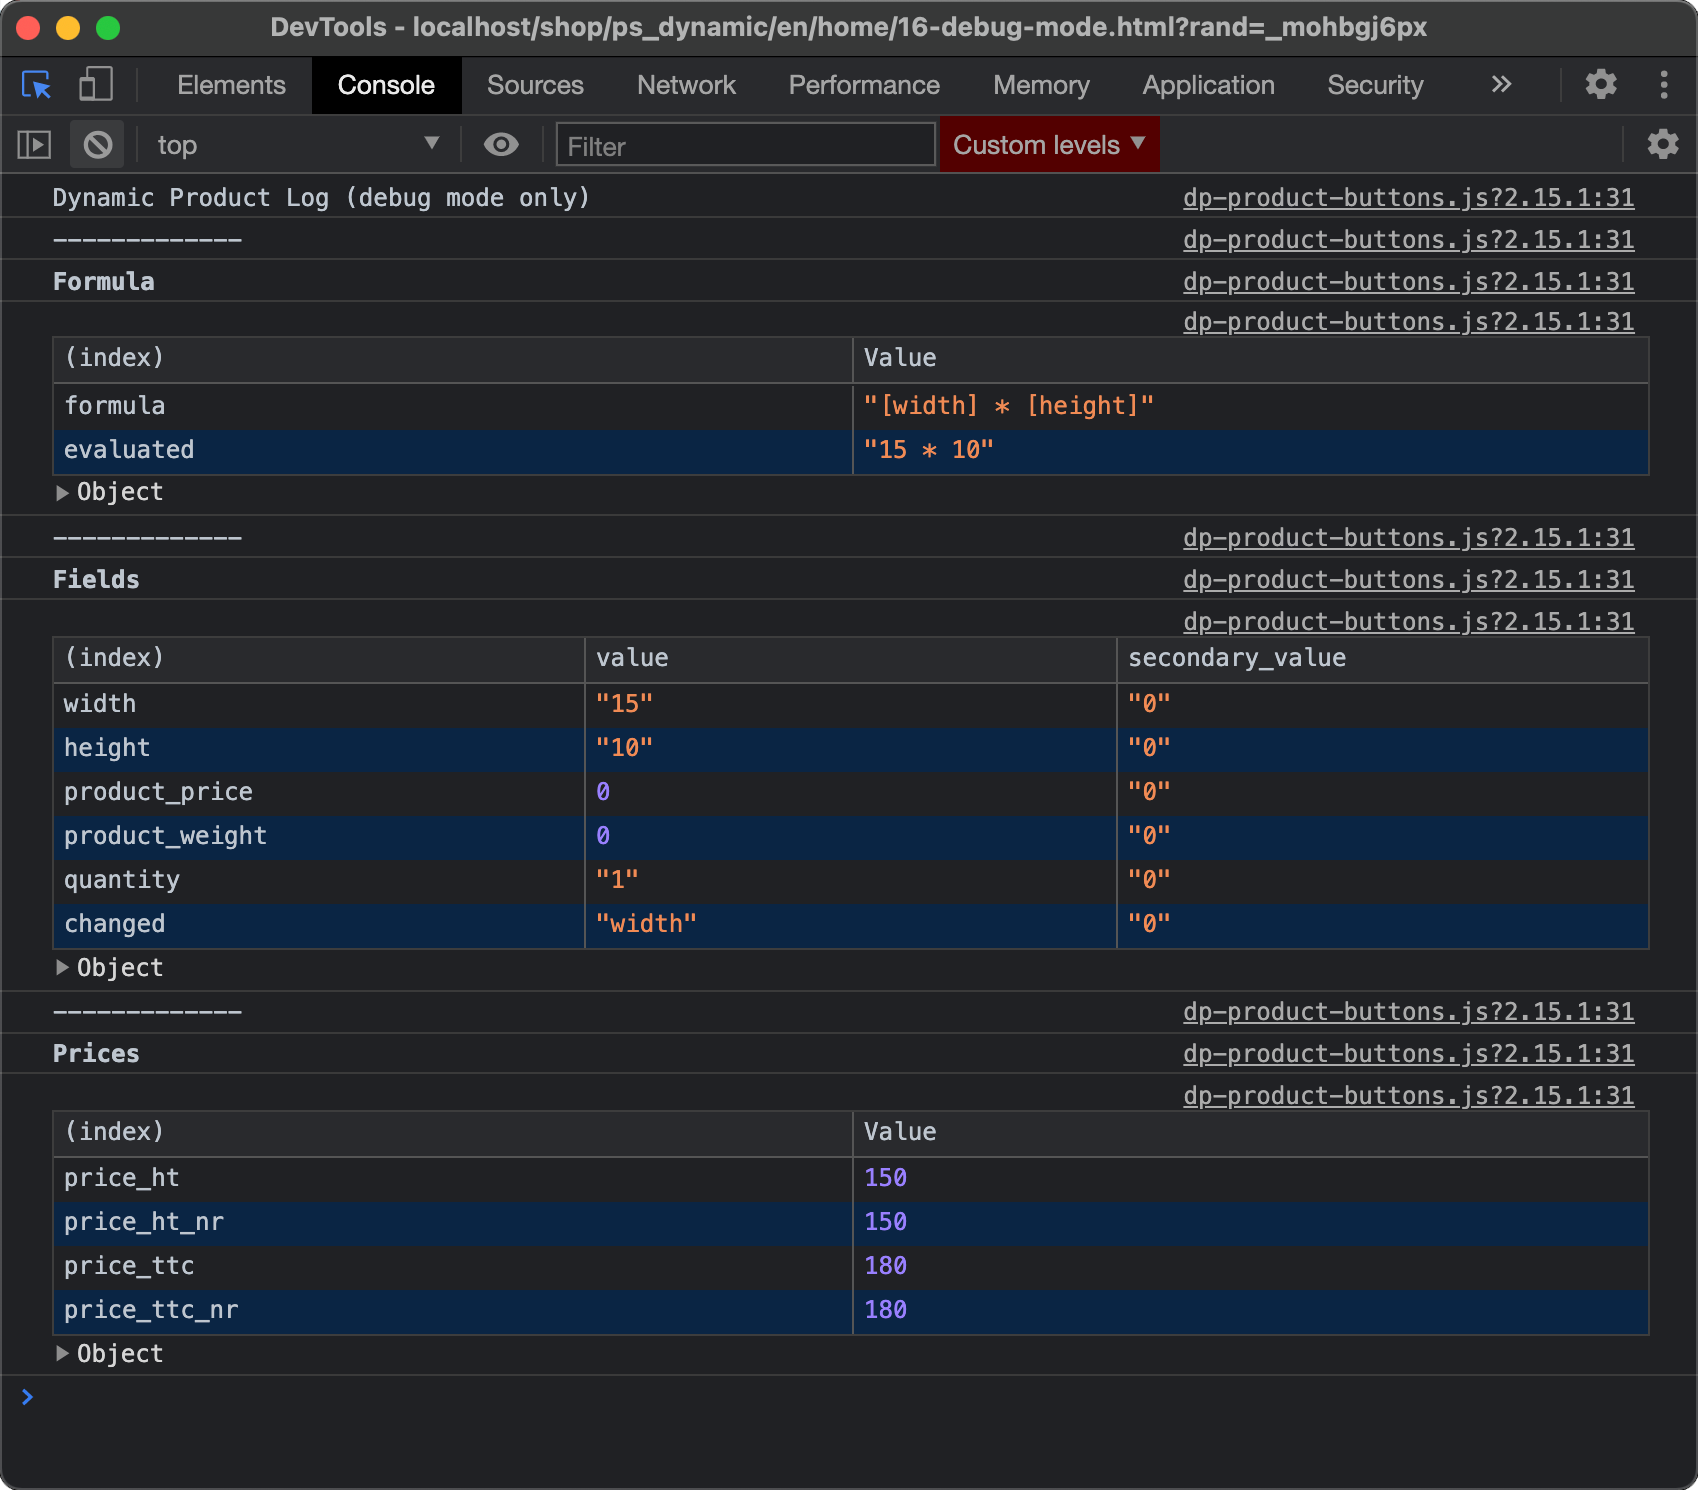This screenshot has width=1698, height=1490.
Task: Clear the console with the ban icon
Action: click(x=98, y=145)
